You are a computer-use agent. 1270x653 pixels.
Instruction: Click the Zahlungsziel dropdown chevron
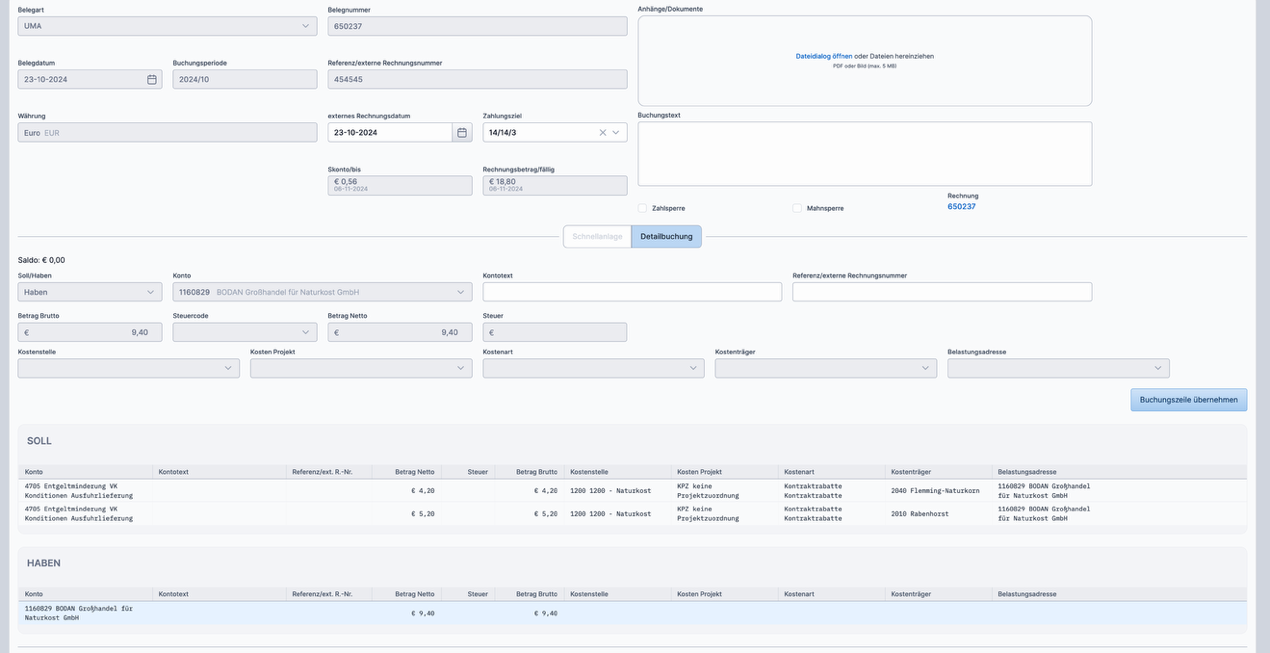(616, 132)
